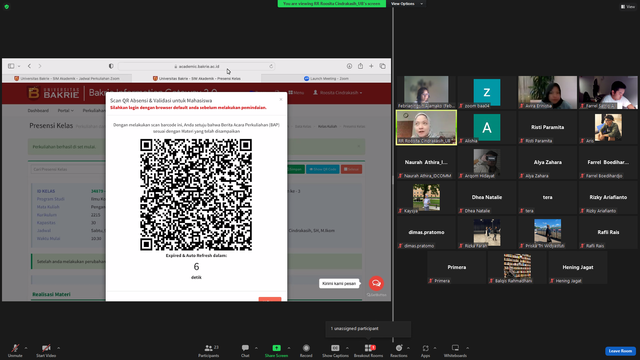The image size is (640, 360).
Task: Click the academic.bakrie.ac.id address bar
Action: pos(196,66)
